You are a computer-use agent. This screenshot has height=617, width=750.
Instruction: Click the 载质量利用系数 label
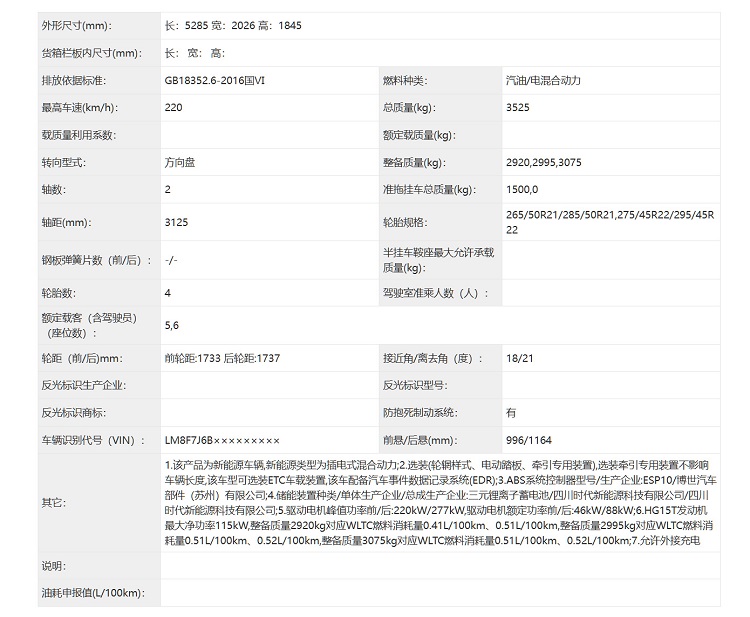pyautogui.click(x=79, y=135)
